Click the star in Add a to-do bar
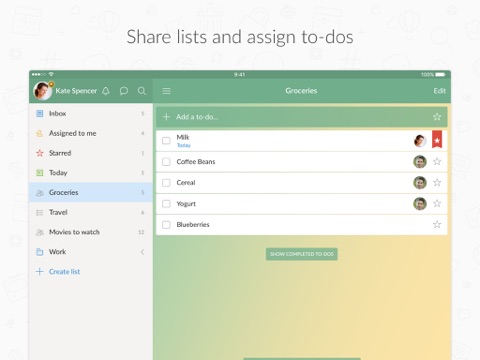This screenshot has width=480, height=360. pyautogui.click(x=437, y=117)
